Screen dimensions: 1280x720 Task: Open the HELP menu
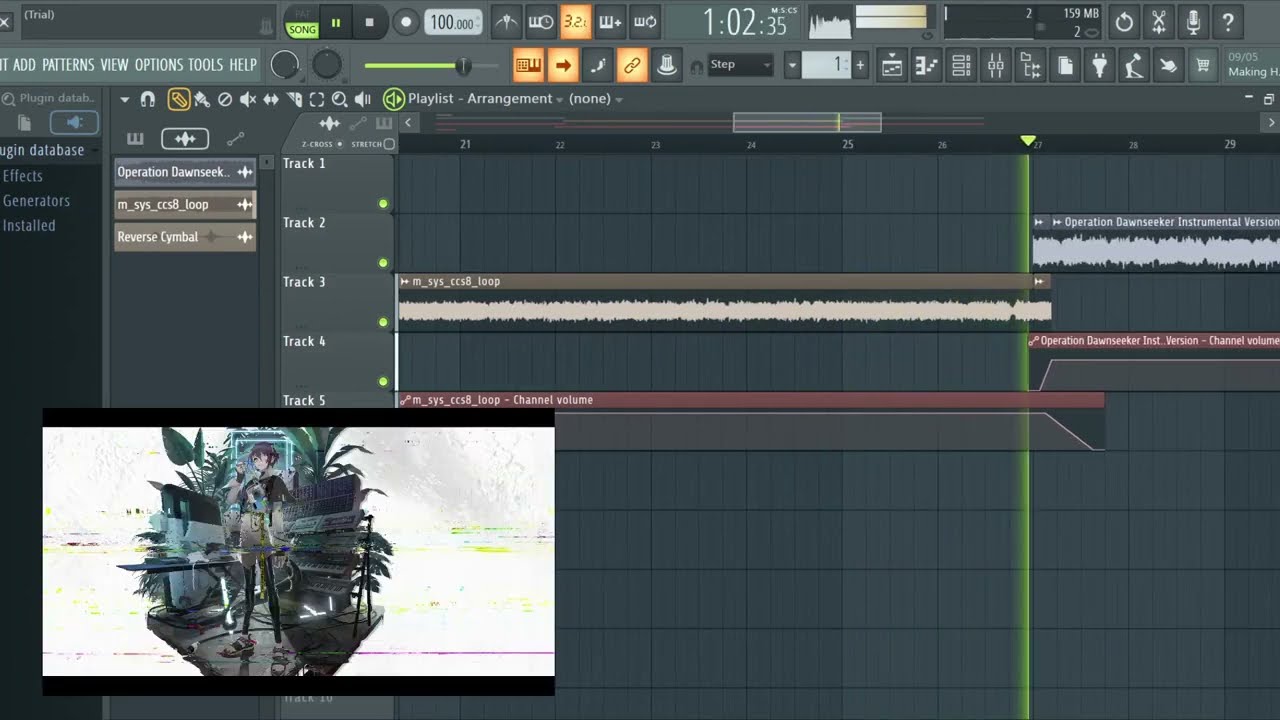click(x=243, y=64)
